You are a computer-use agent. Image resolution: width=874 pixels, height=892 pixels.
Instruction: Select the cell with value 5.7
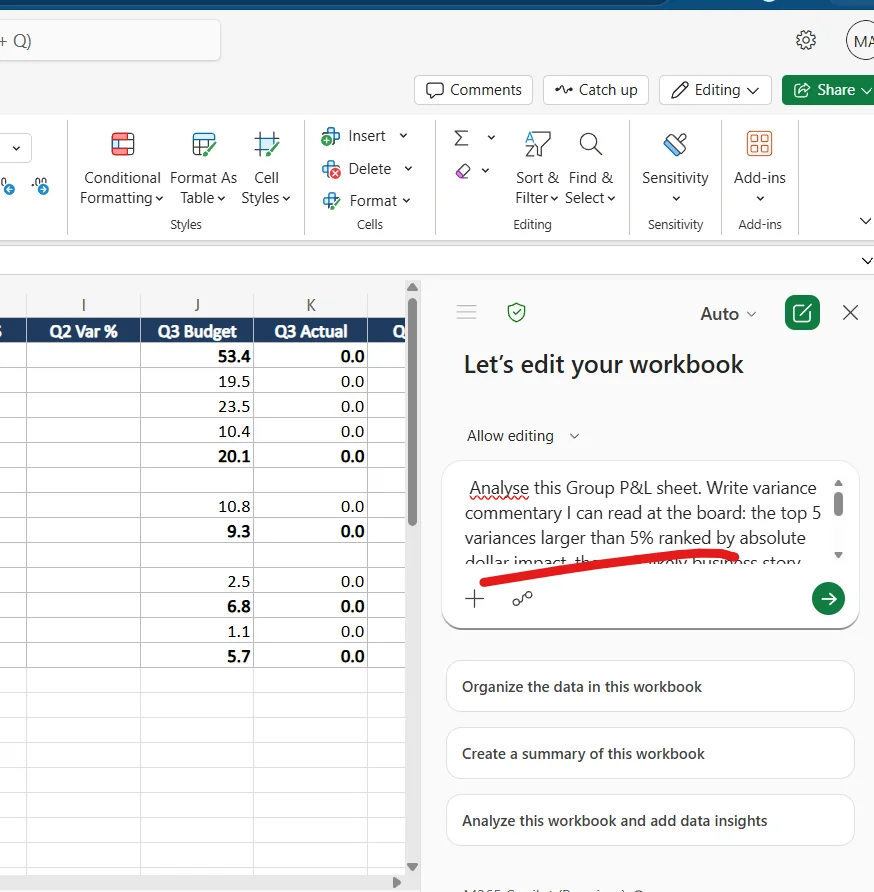(197, 656)
